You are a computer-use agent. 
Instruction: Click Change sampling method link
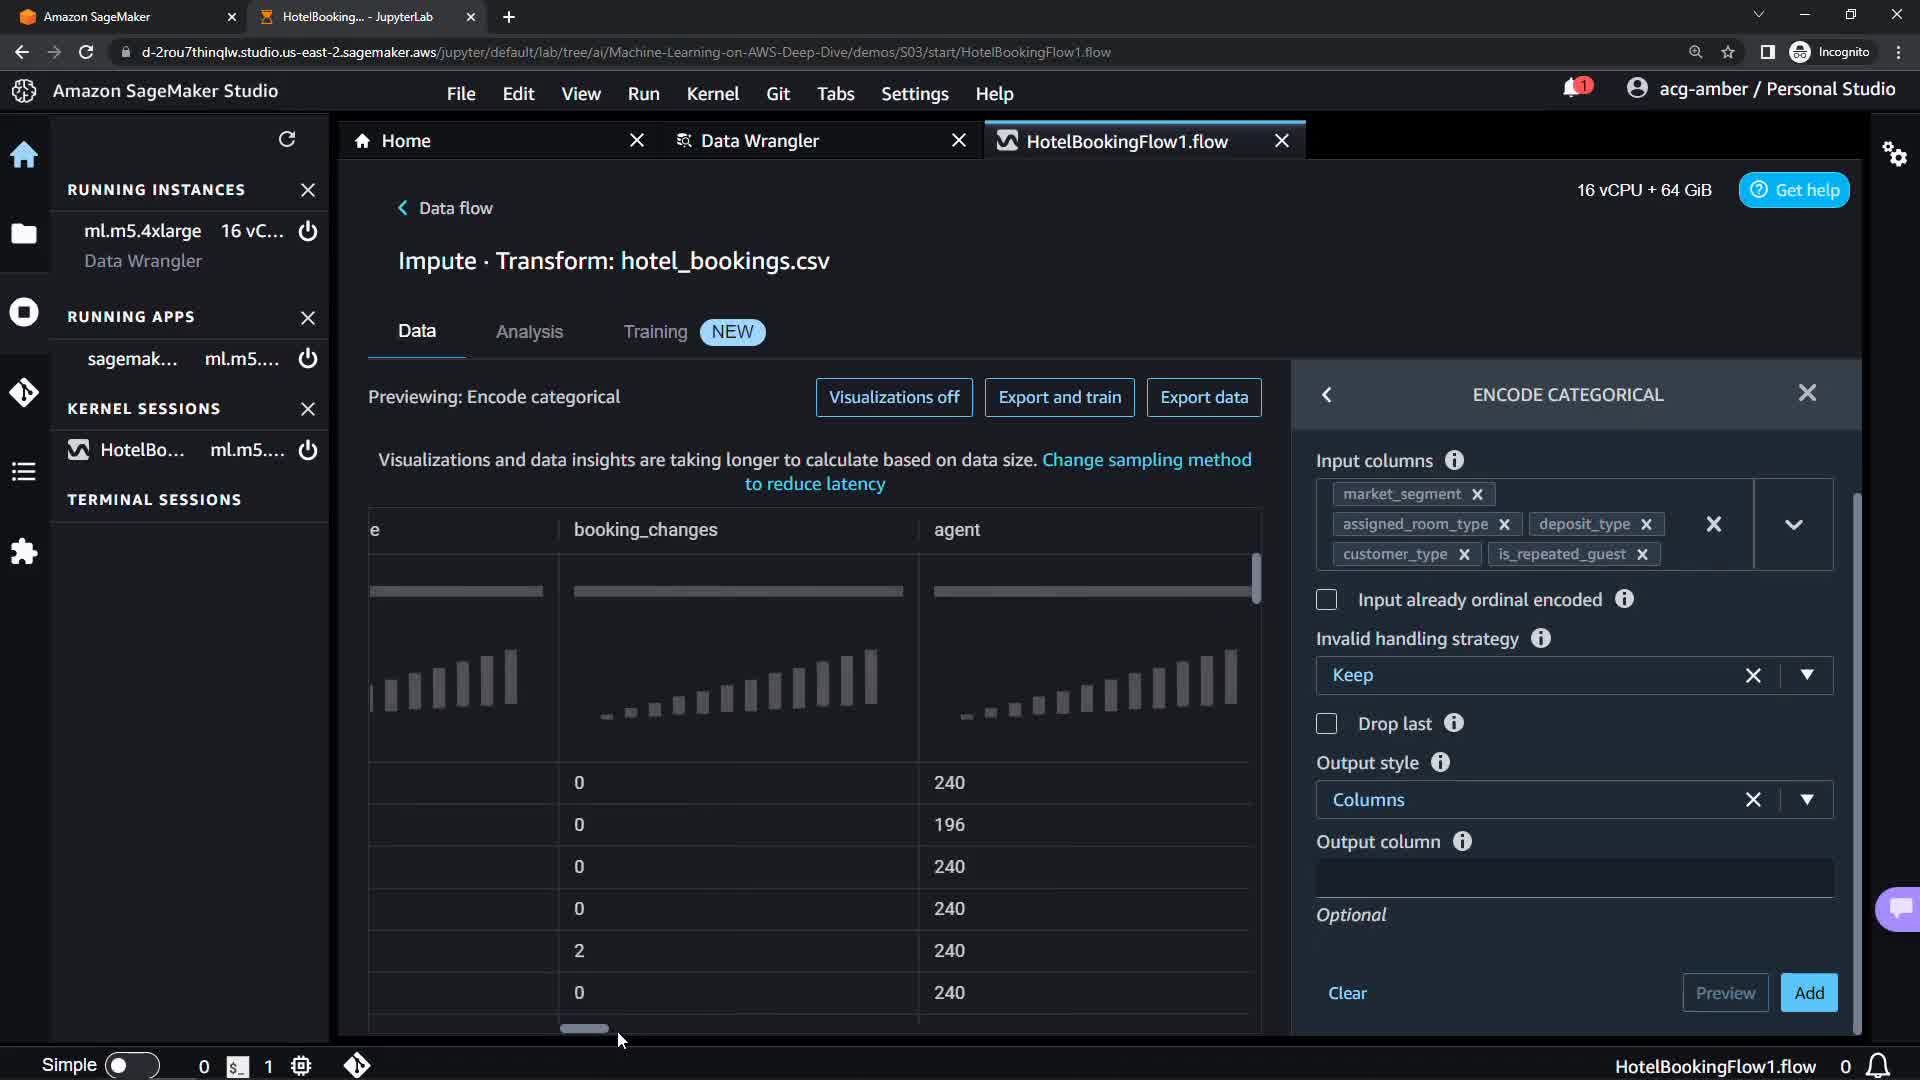(1146, 459)
